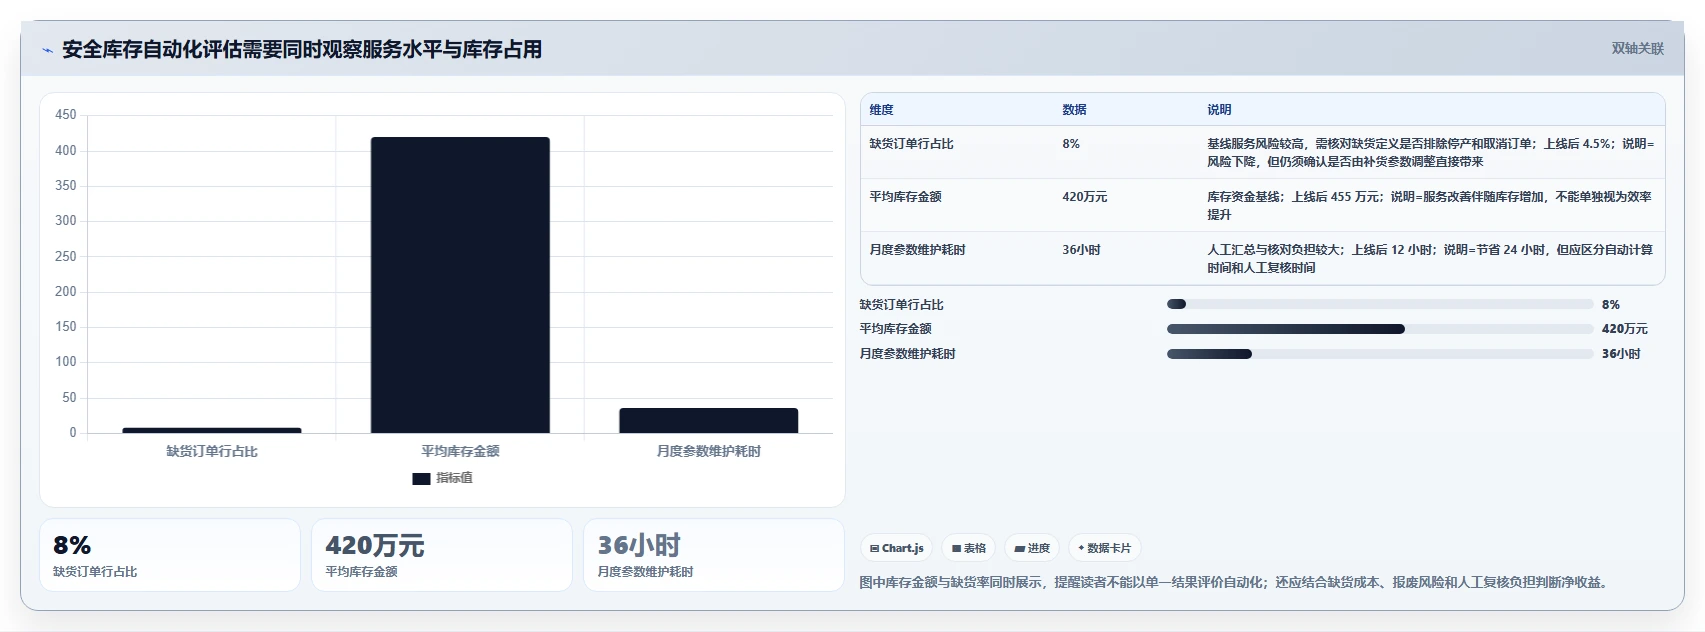This screenshot has height=632, width=1705.
Task: Click the 指标值 legend text
Action: [x=454, y=479]
